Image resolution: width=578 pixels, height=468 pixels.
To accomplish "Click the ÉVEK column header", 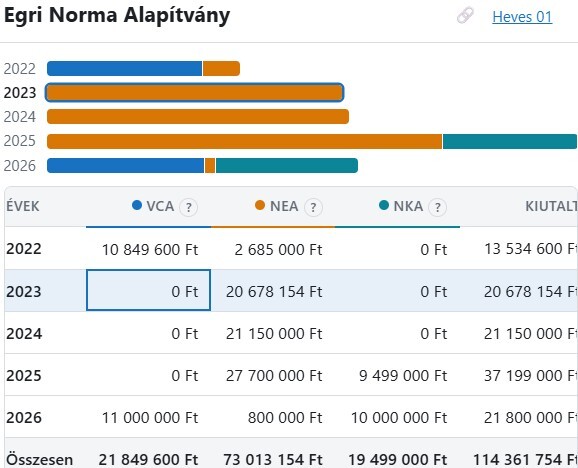I will click(22, 206).
